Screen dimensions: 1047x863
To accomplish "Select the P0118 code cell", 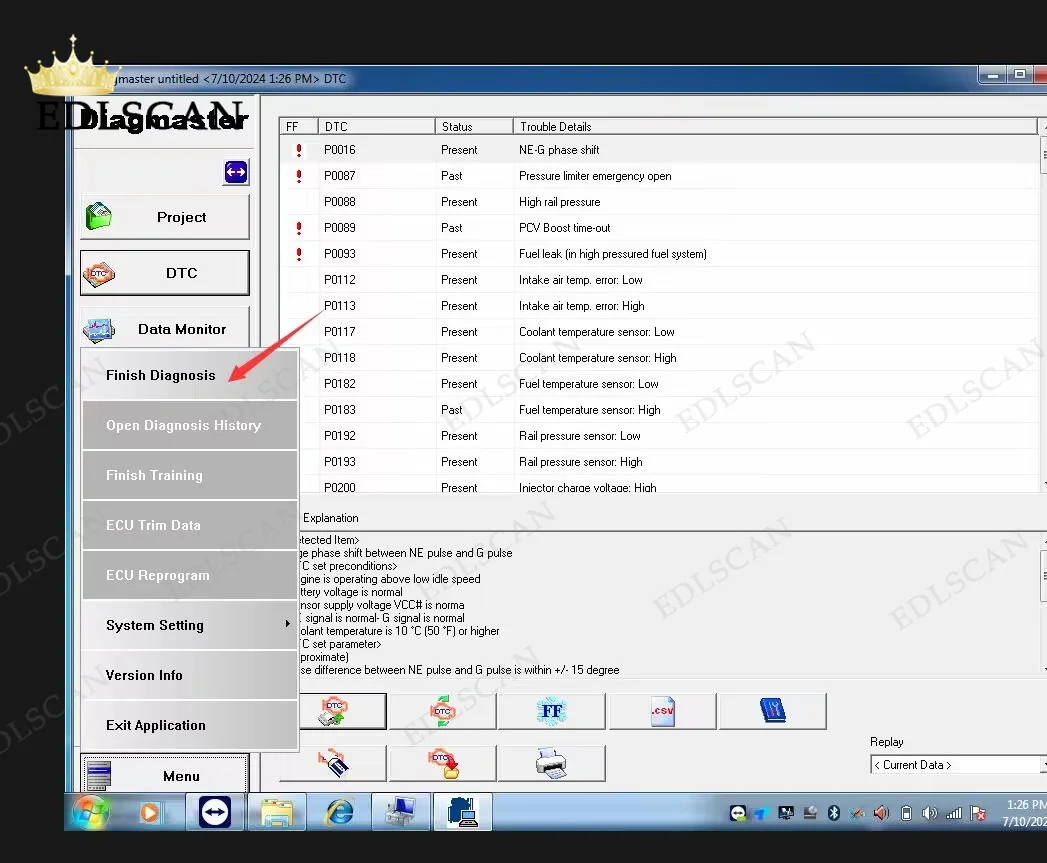I will pos(340,358).
